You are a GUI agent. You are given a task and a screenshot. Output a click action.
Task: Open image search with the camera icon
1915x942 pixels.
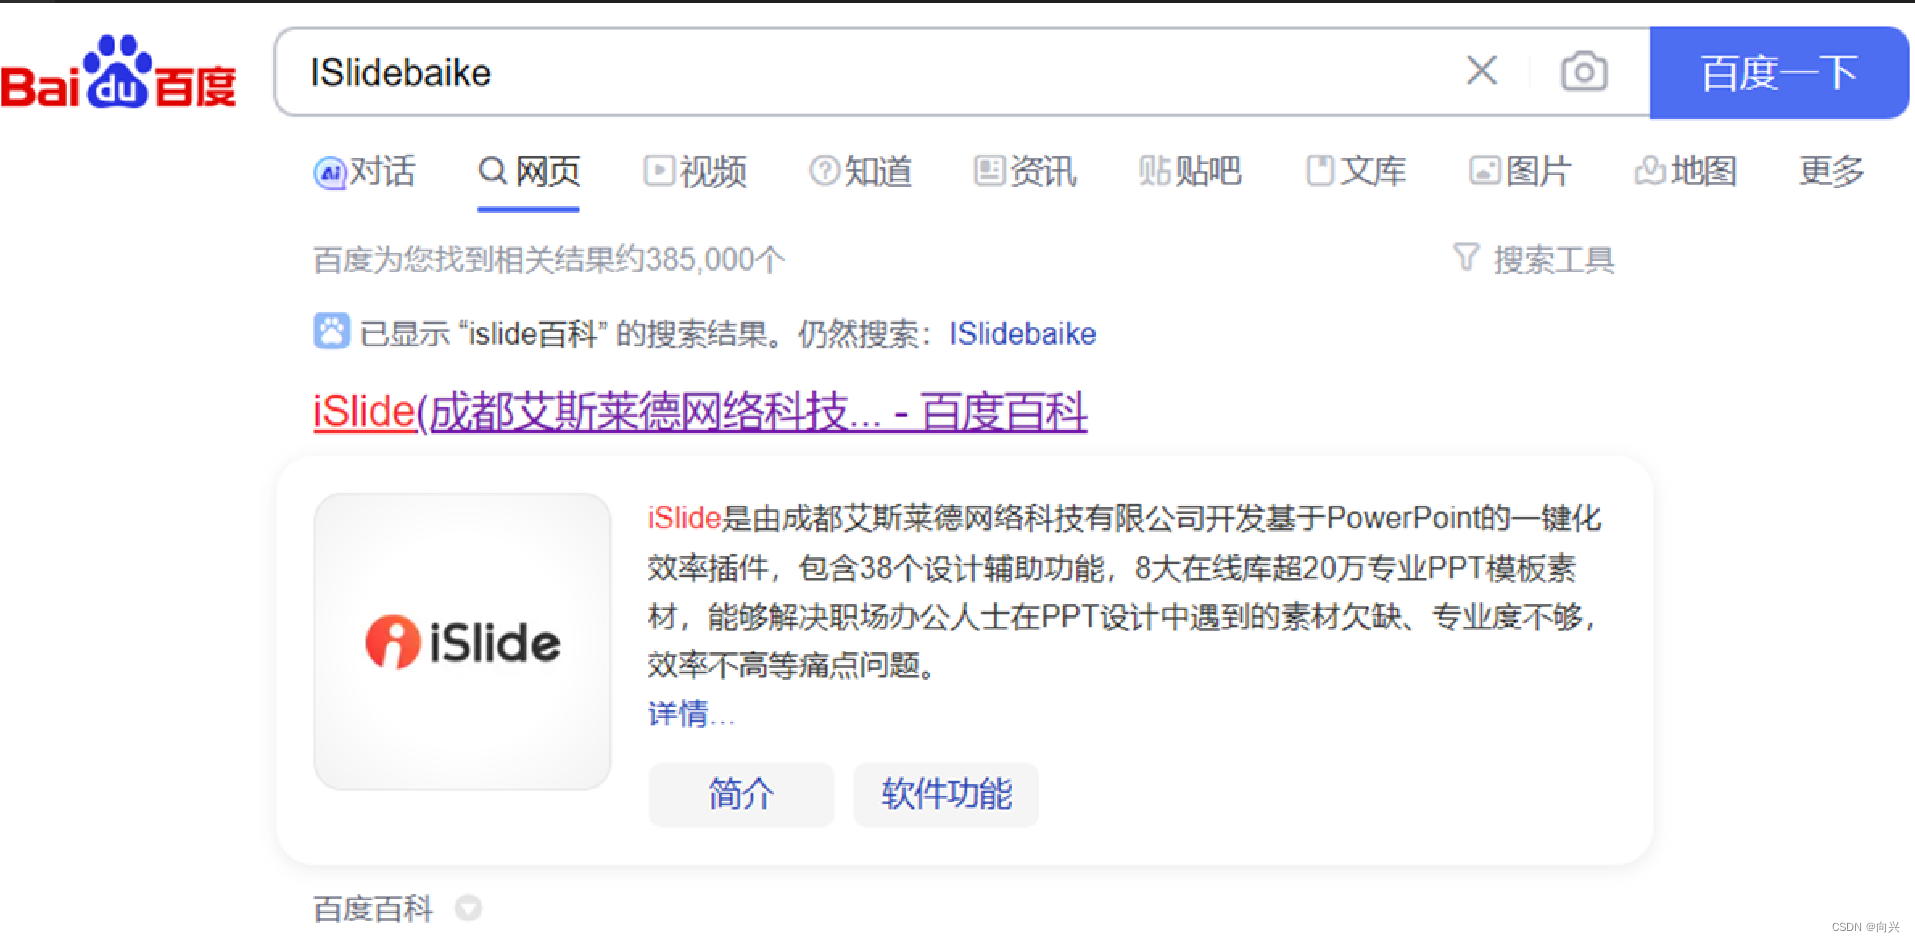click(1584, 72)
